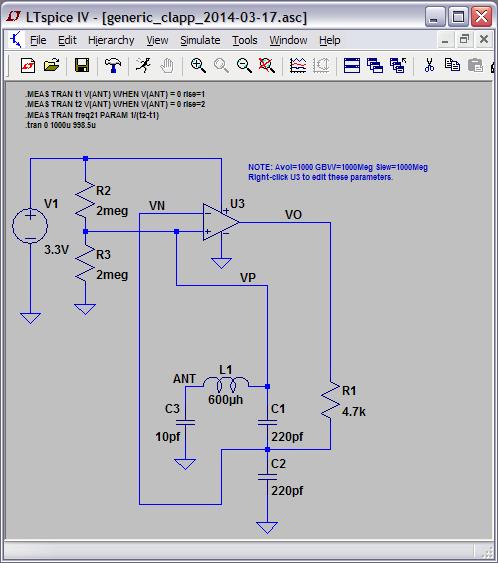Open the Tools menu

pyautogui.click(x=245, y=40)
